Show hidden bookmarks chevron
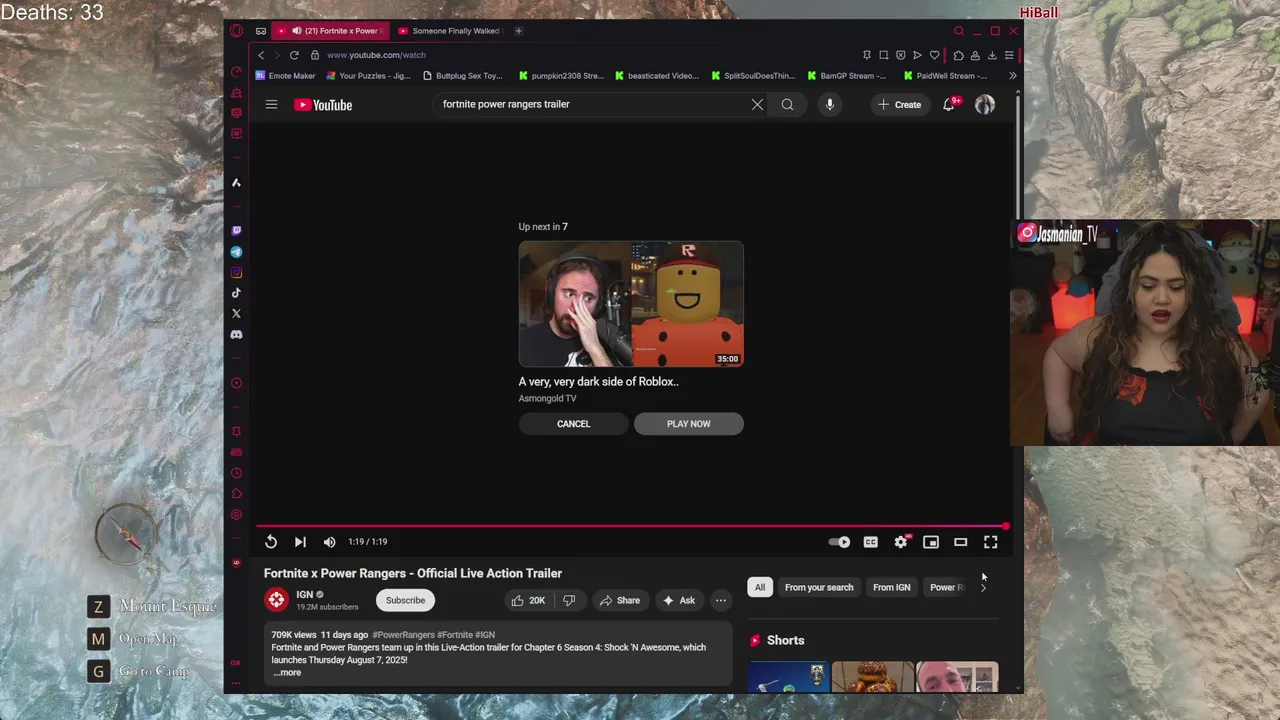Screen dimensions: 1280x720 pyautogui.click(x=1012, y=75)
